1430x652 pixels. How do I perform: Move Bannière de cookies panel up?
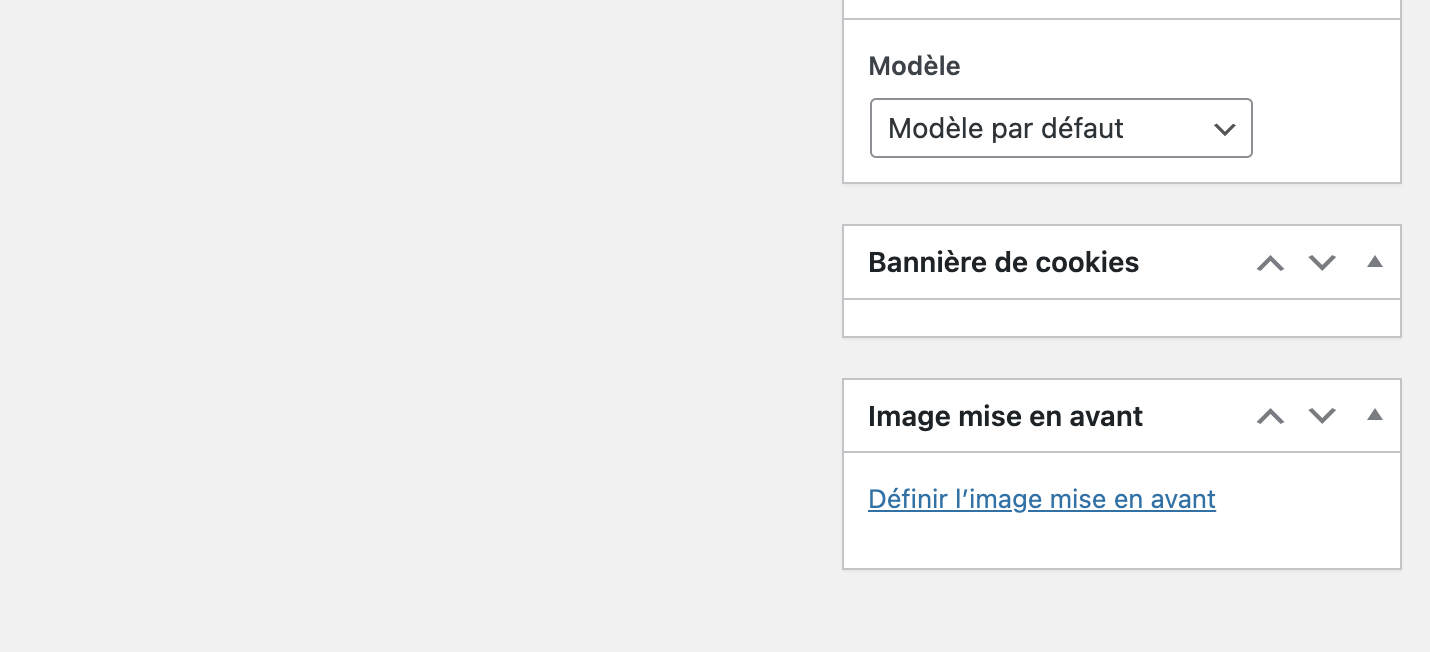click(x=1270, y=263)
